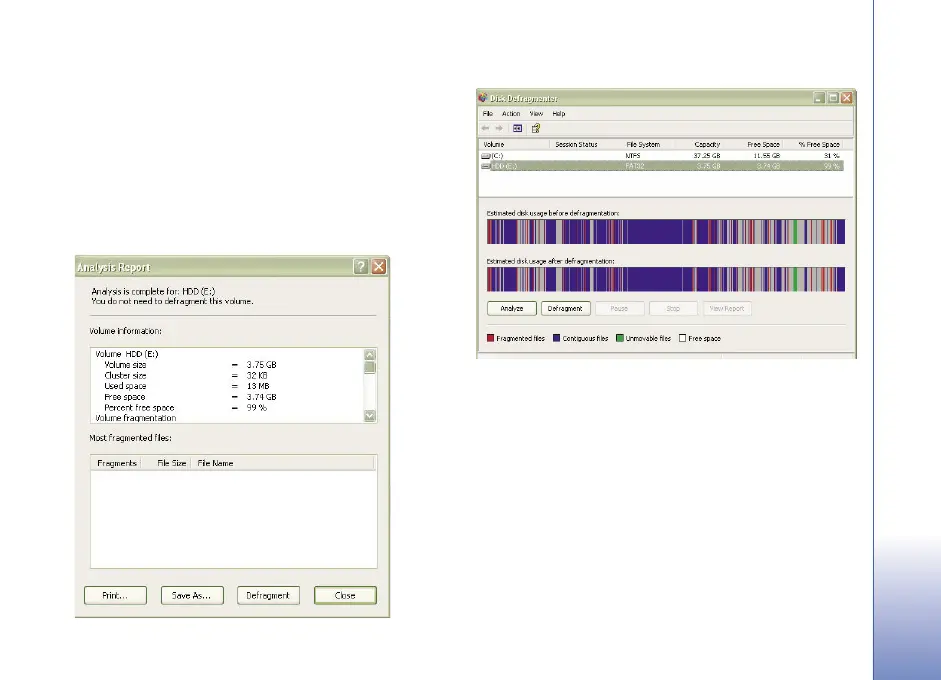941x680 pixels.
Task: Click Defragment button in Disk Defragmenter window
Action: point(565,308)
